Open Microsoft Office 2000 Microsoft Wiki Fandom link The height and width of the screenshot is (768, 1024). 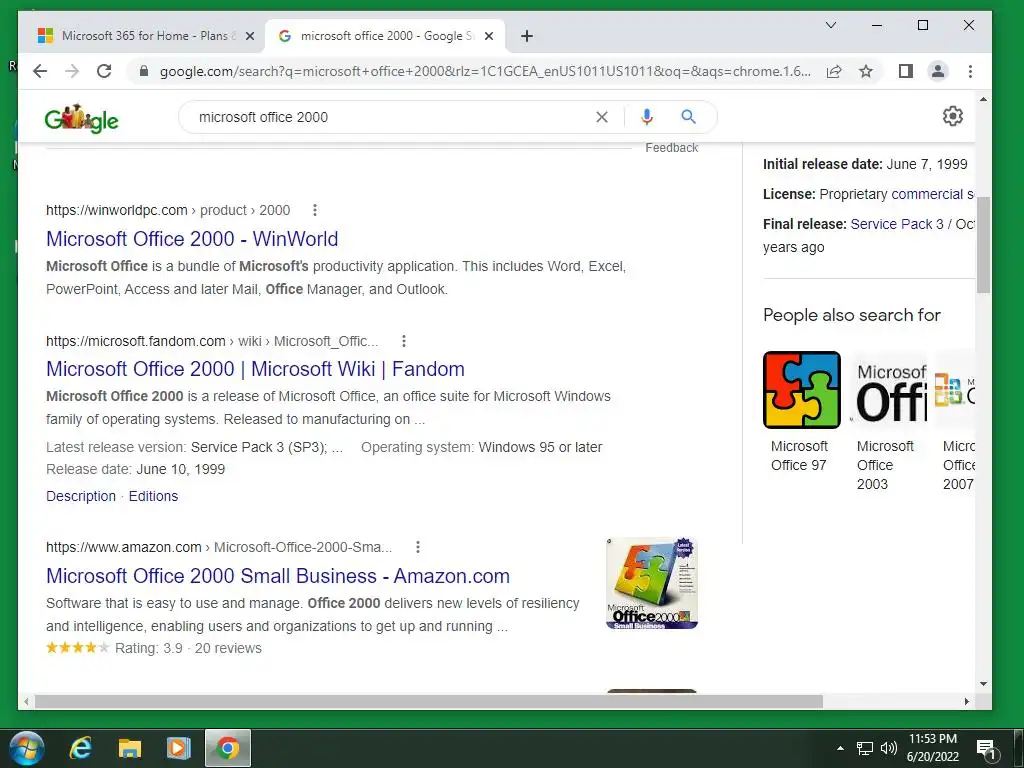click(x=255, y=369)
